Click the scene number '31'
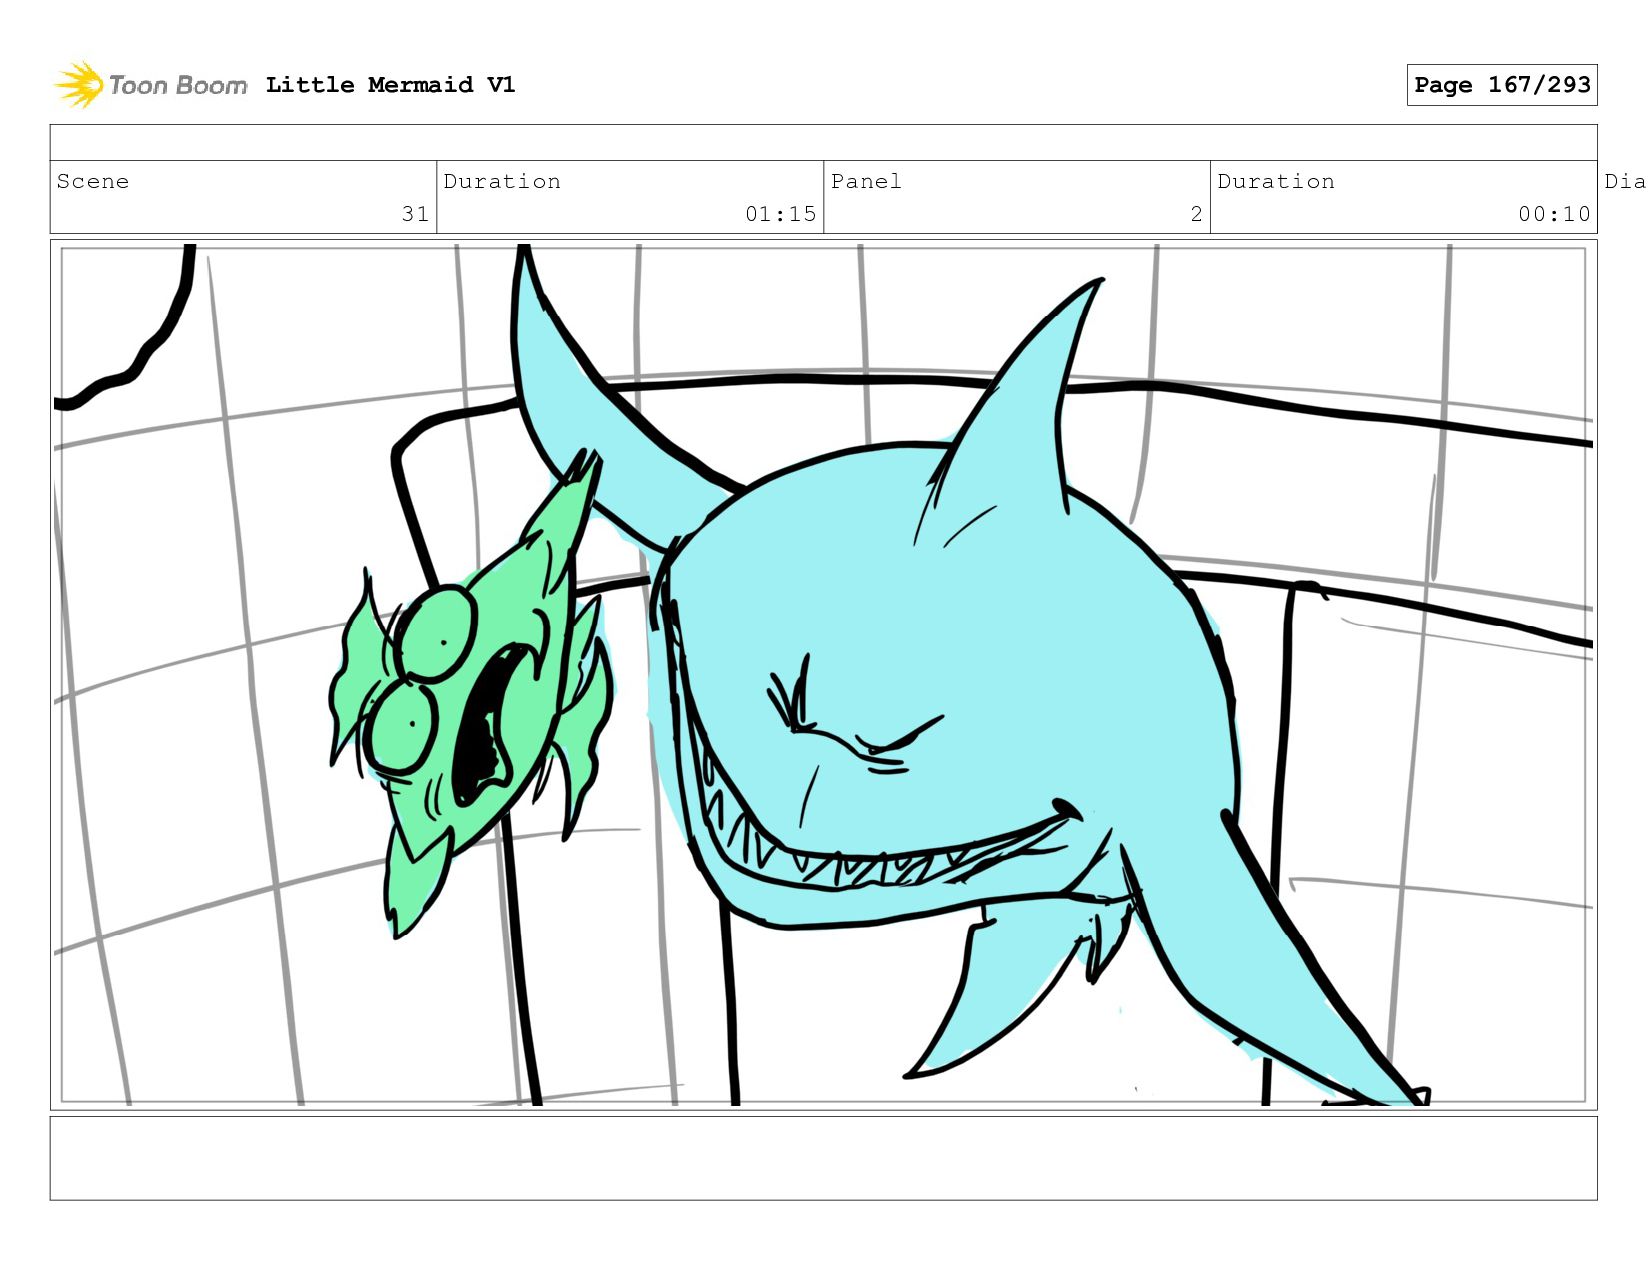The image size is (1650, 1275). point(415,214)
